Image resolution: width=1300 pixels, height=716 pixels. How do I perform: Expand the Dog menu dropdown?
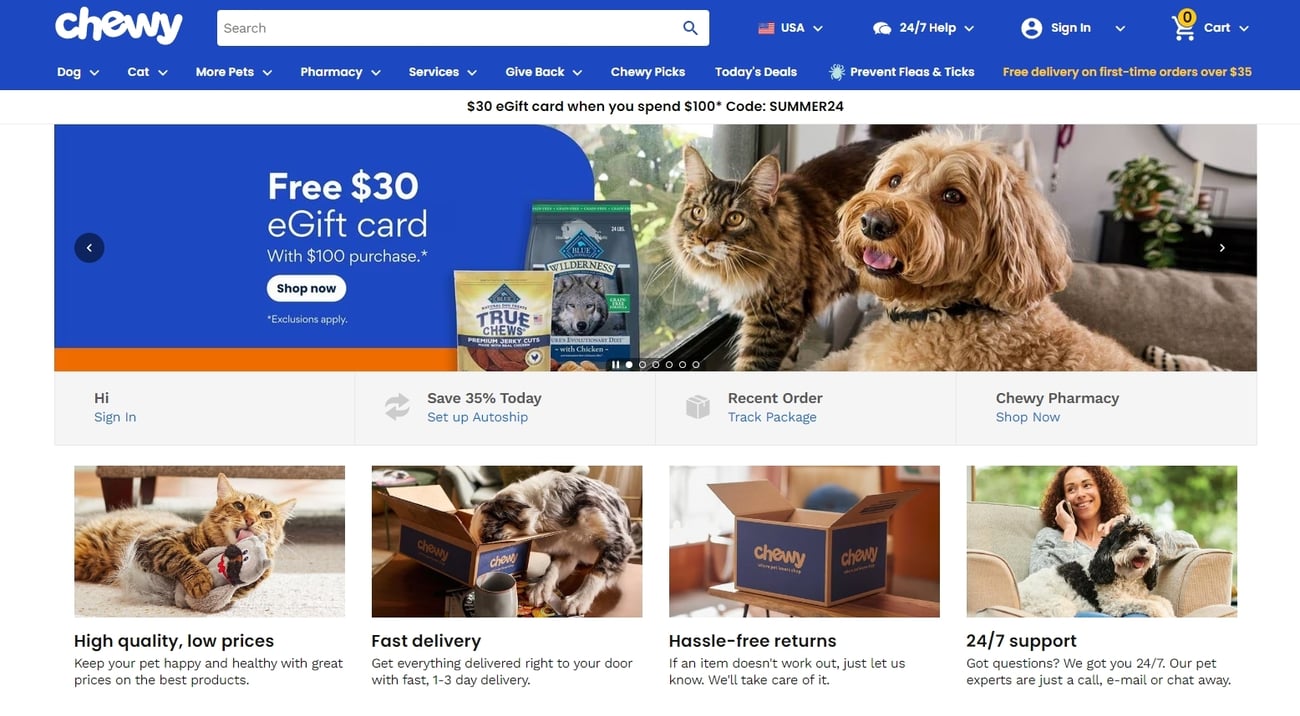point(78,72)
